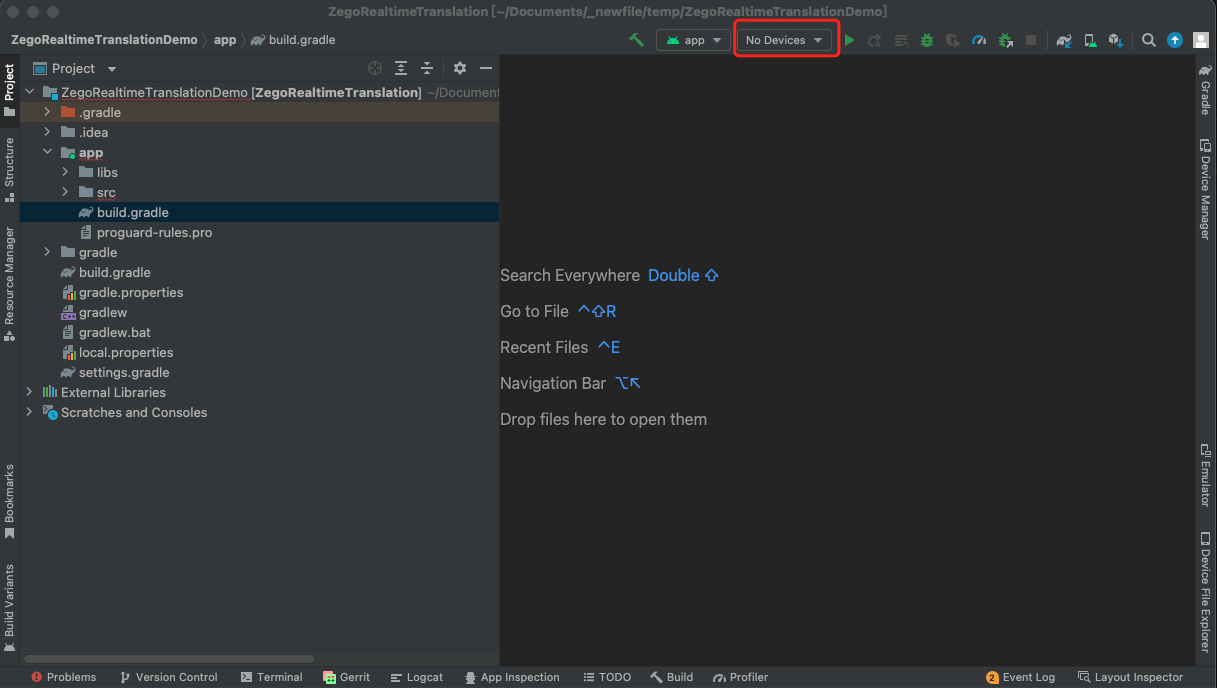The image size is (1217, 688).
Task: Select the highlighted build.gradle under app
Action: click(259, 212)
